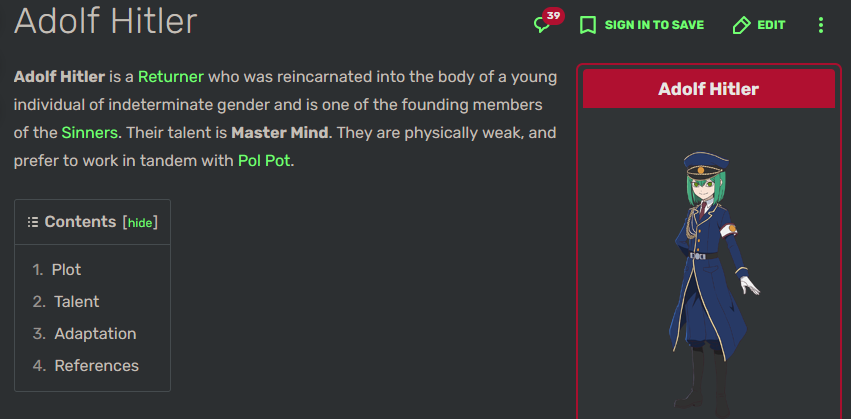Click the Contents heading text

80,222
